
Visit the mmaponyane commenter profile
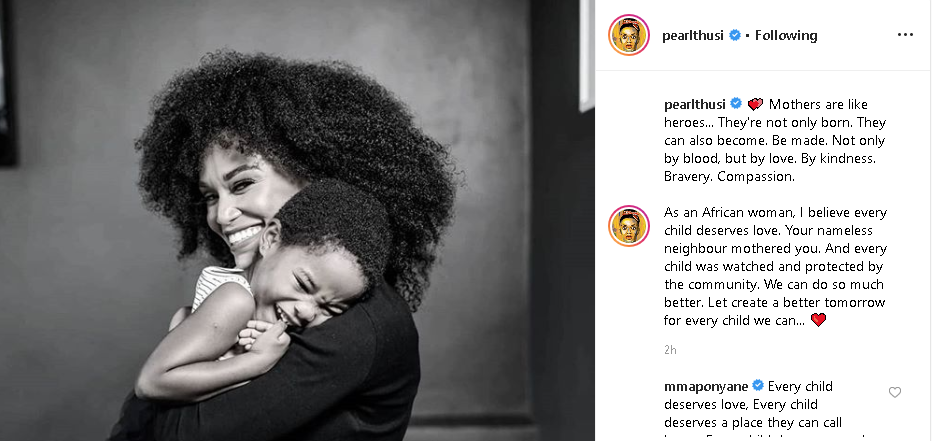tap(706, 386)
